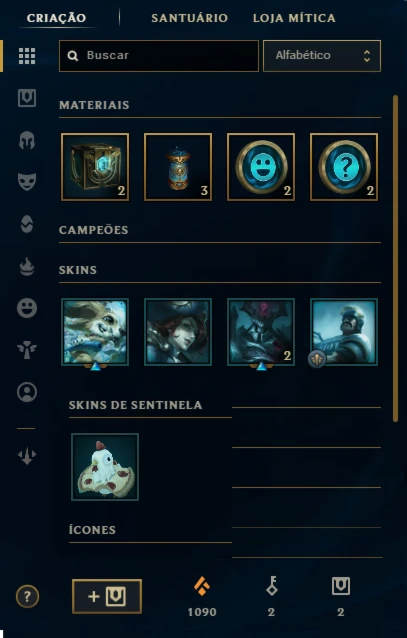Select the Hextech chest material
407x638 pixels.
coord(95,167)
